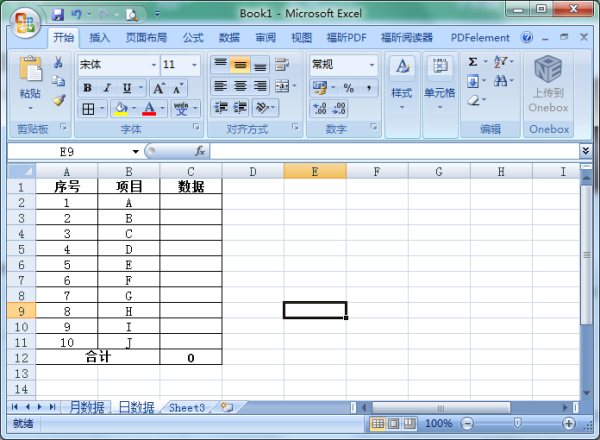Toggle wrap text
This screenshot has width=600, height=440.
pyautogui.click(x=282, y=65)
